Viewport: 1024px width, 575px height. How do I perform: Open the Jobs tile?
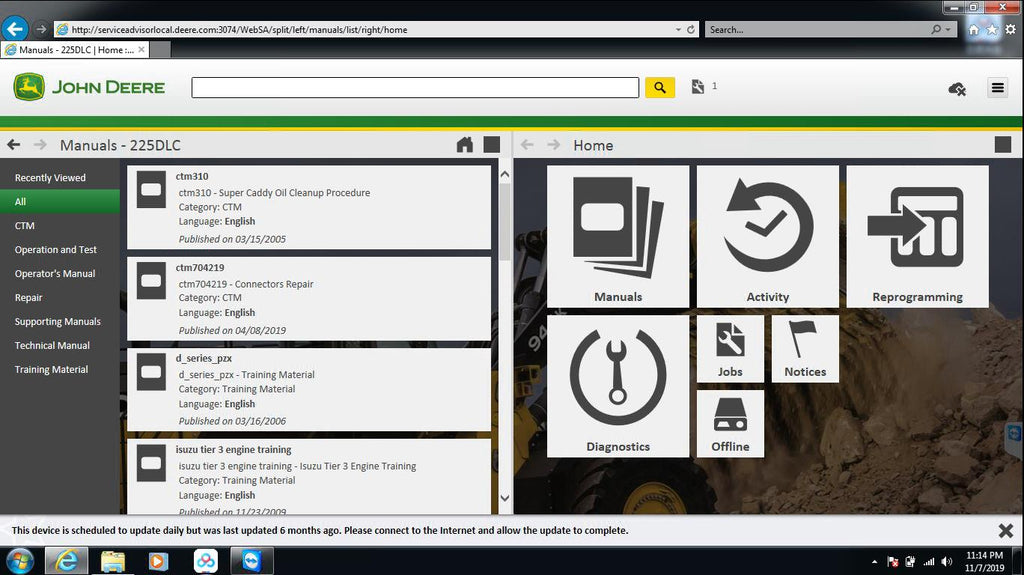(x=730, y=348)
